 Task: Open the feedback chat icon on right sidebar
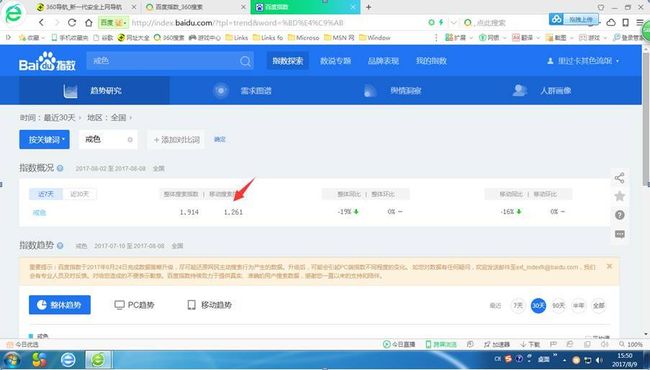[619, 235]
